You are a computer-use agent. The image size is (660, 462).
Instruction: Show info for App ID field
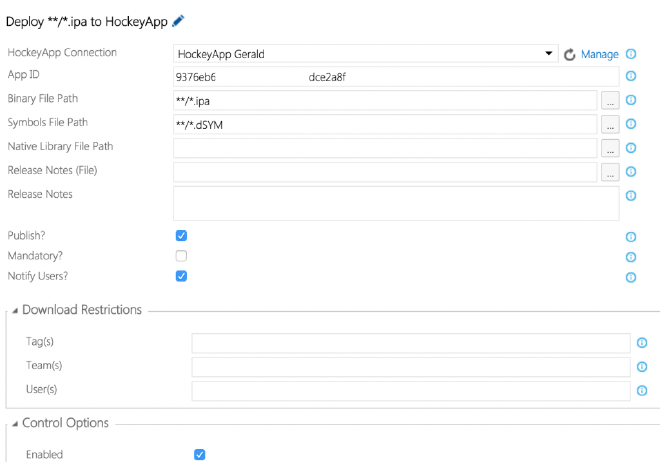631,76
